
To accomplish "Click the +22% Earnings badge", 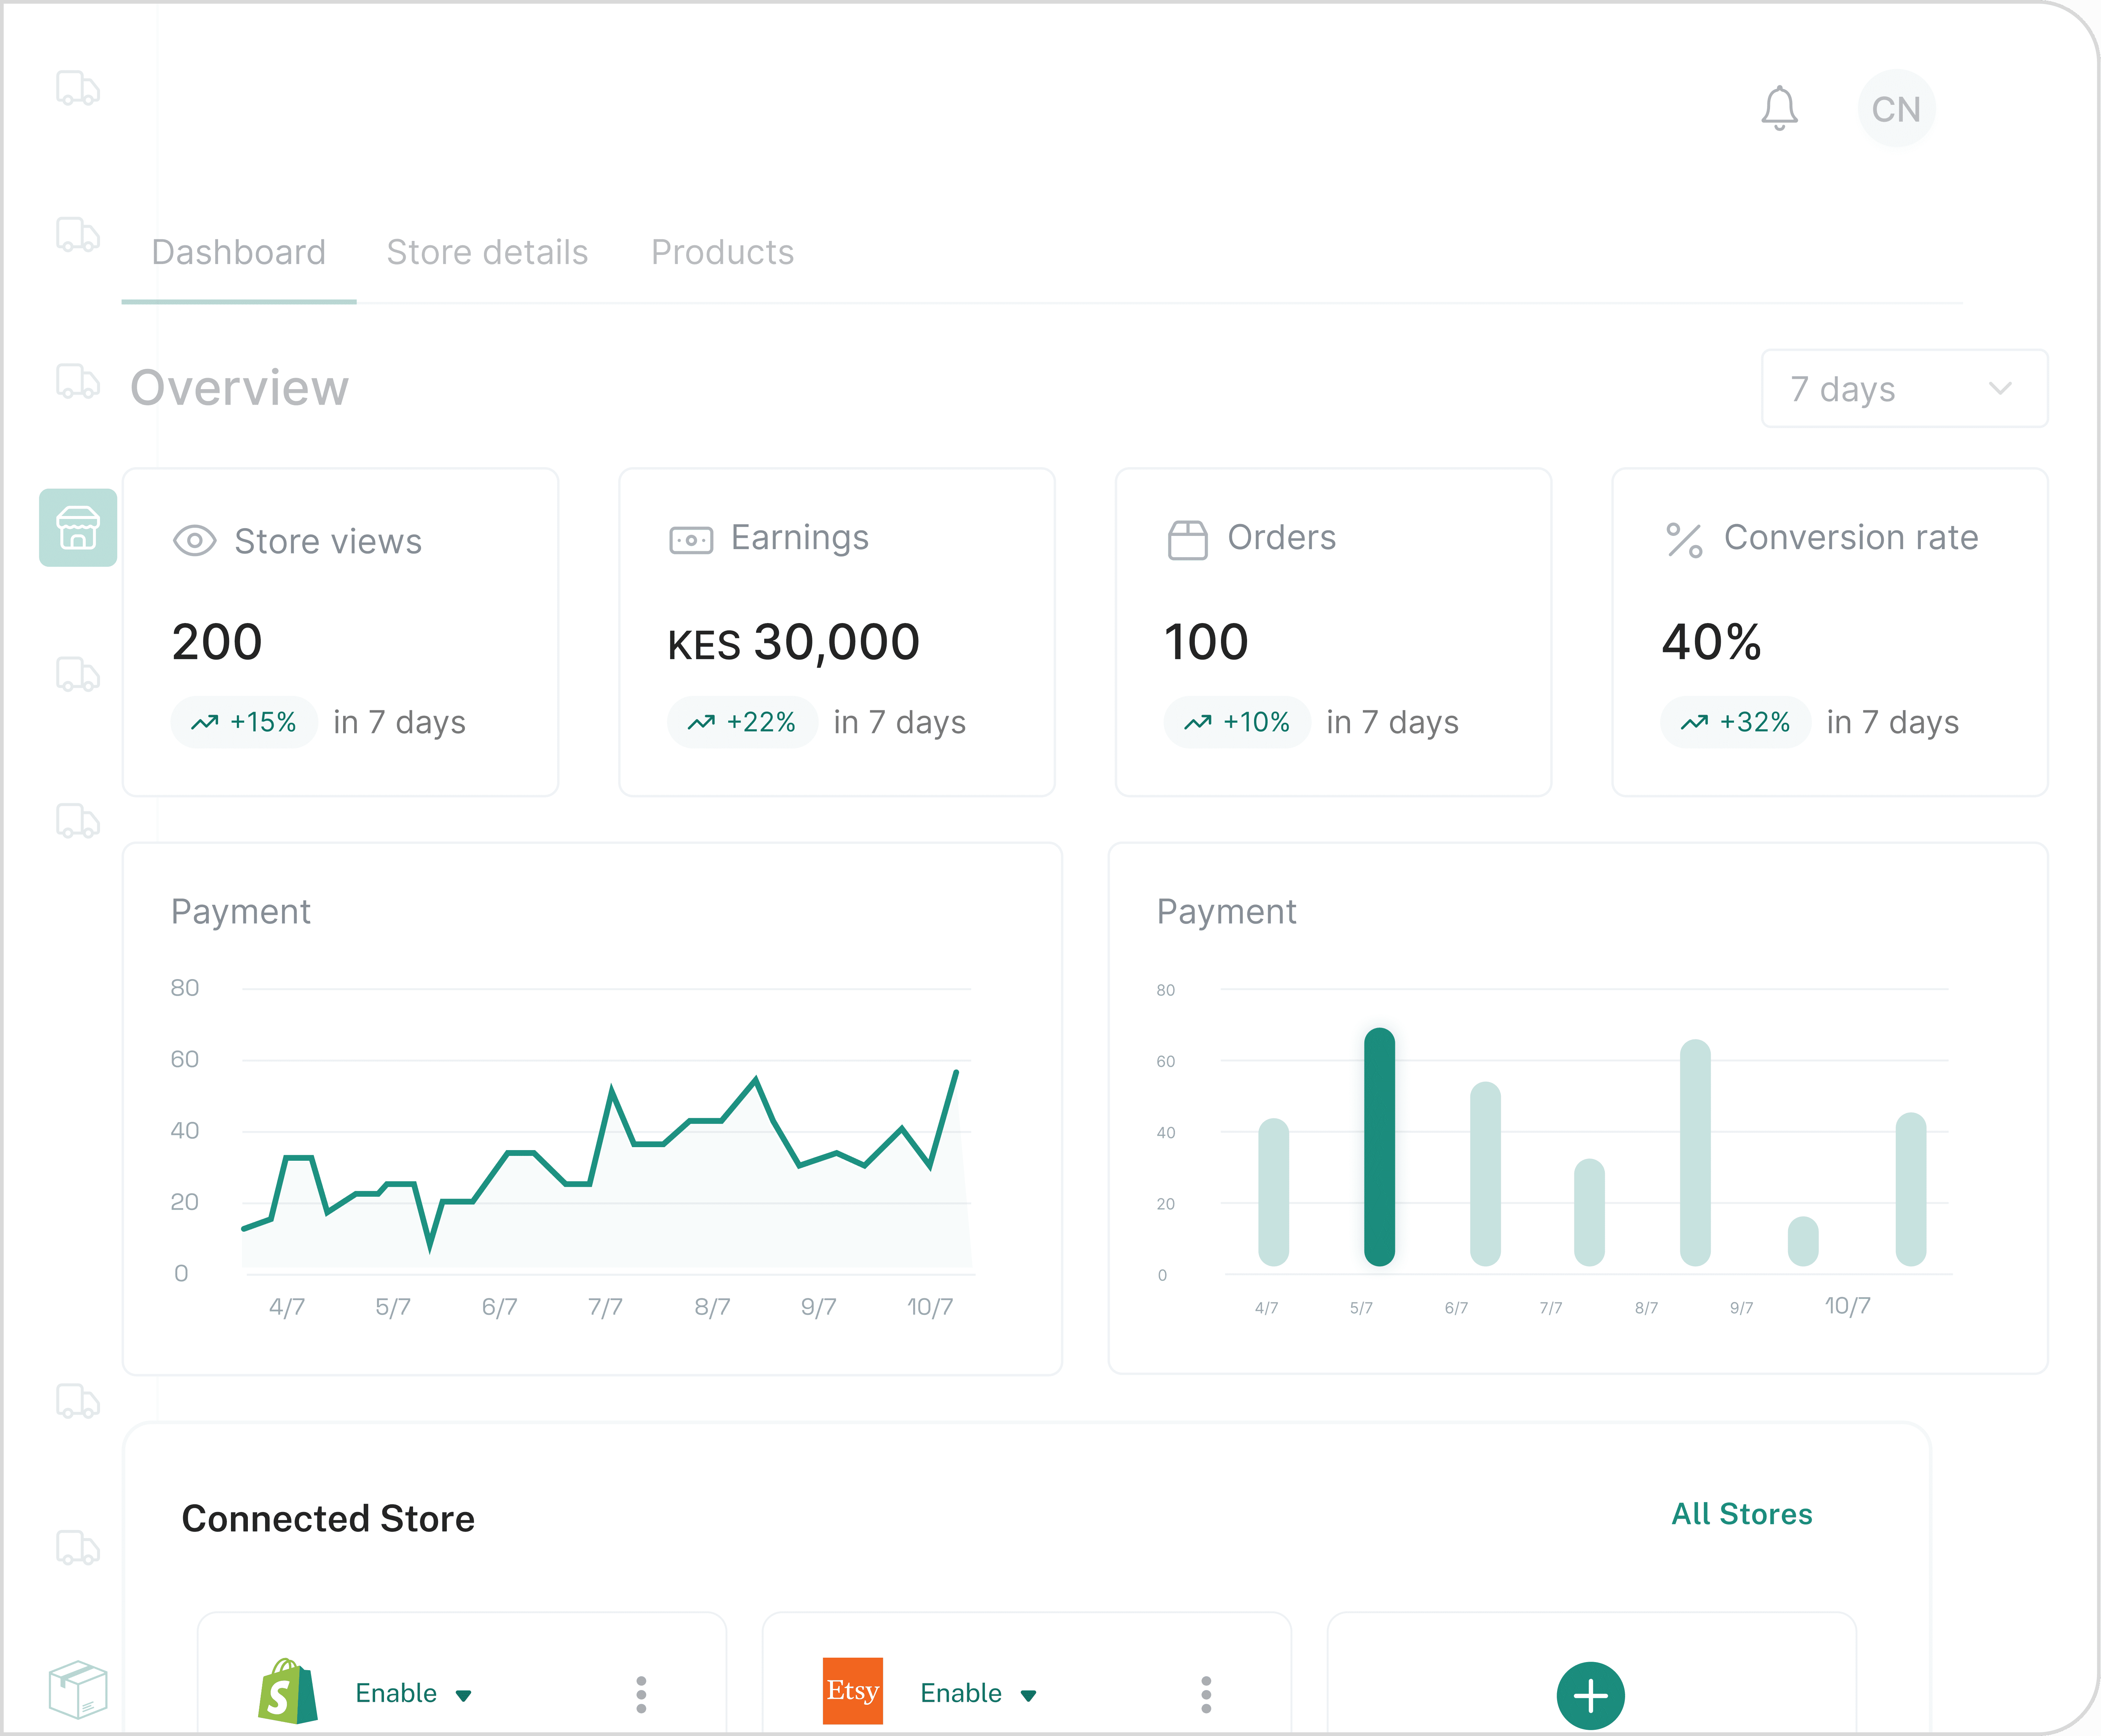I will (742, 722).
